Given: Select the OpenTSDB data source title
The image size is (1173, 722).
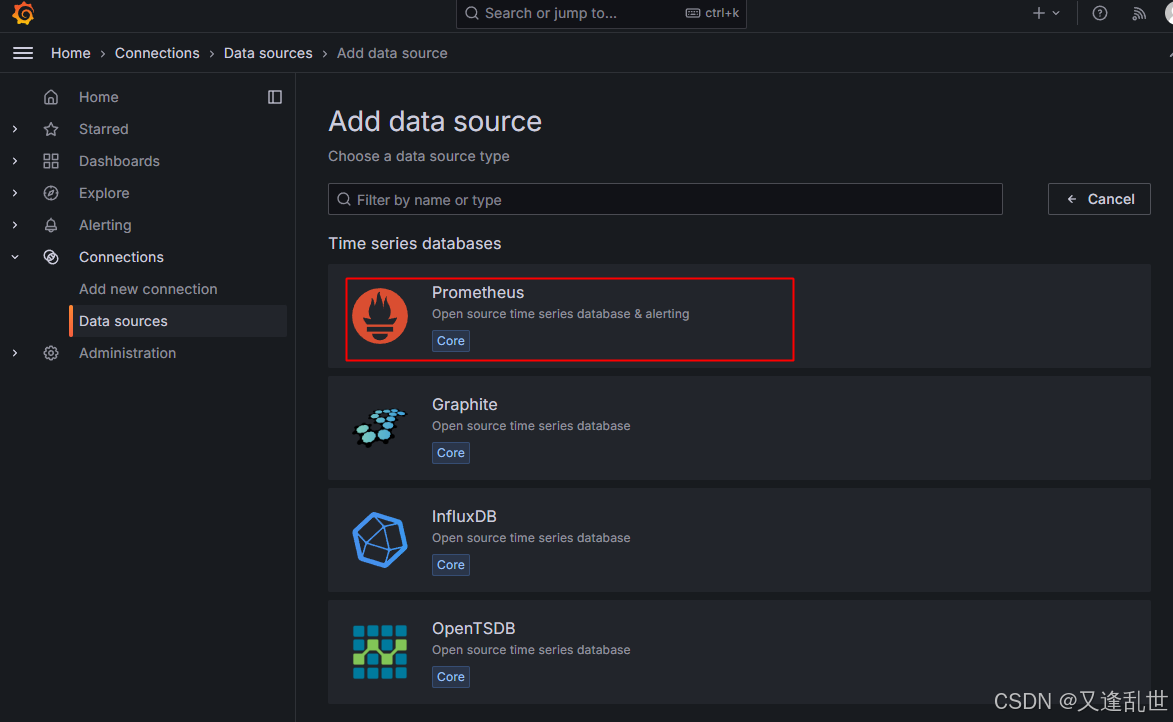Looking at the screenshot, I should click(x=474, y=628).
